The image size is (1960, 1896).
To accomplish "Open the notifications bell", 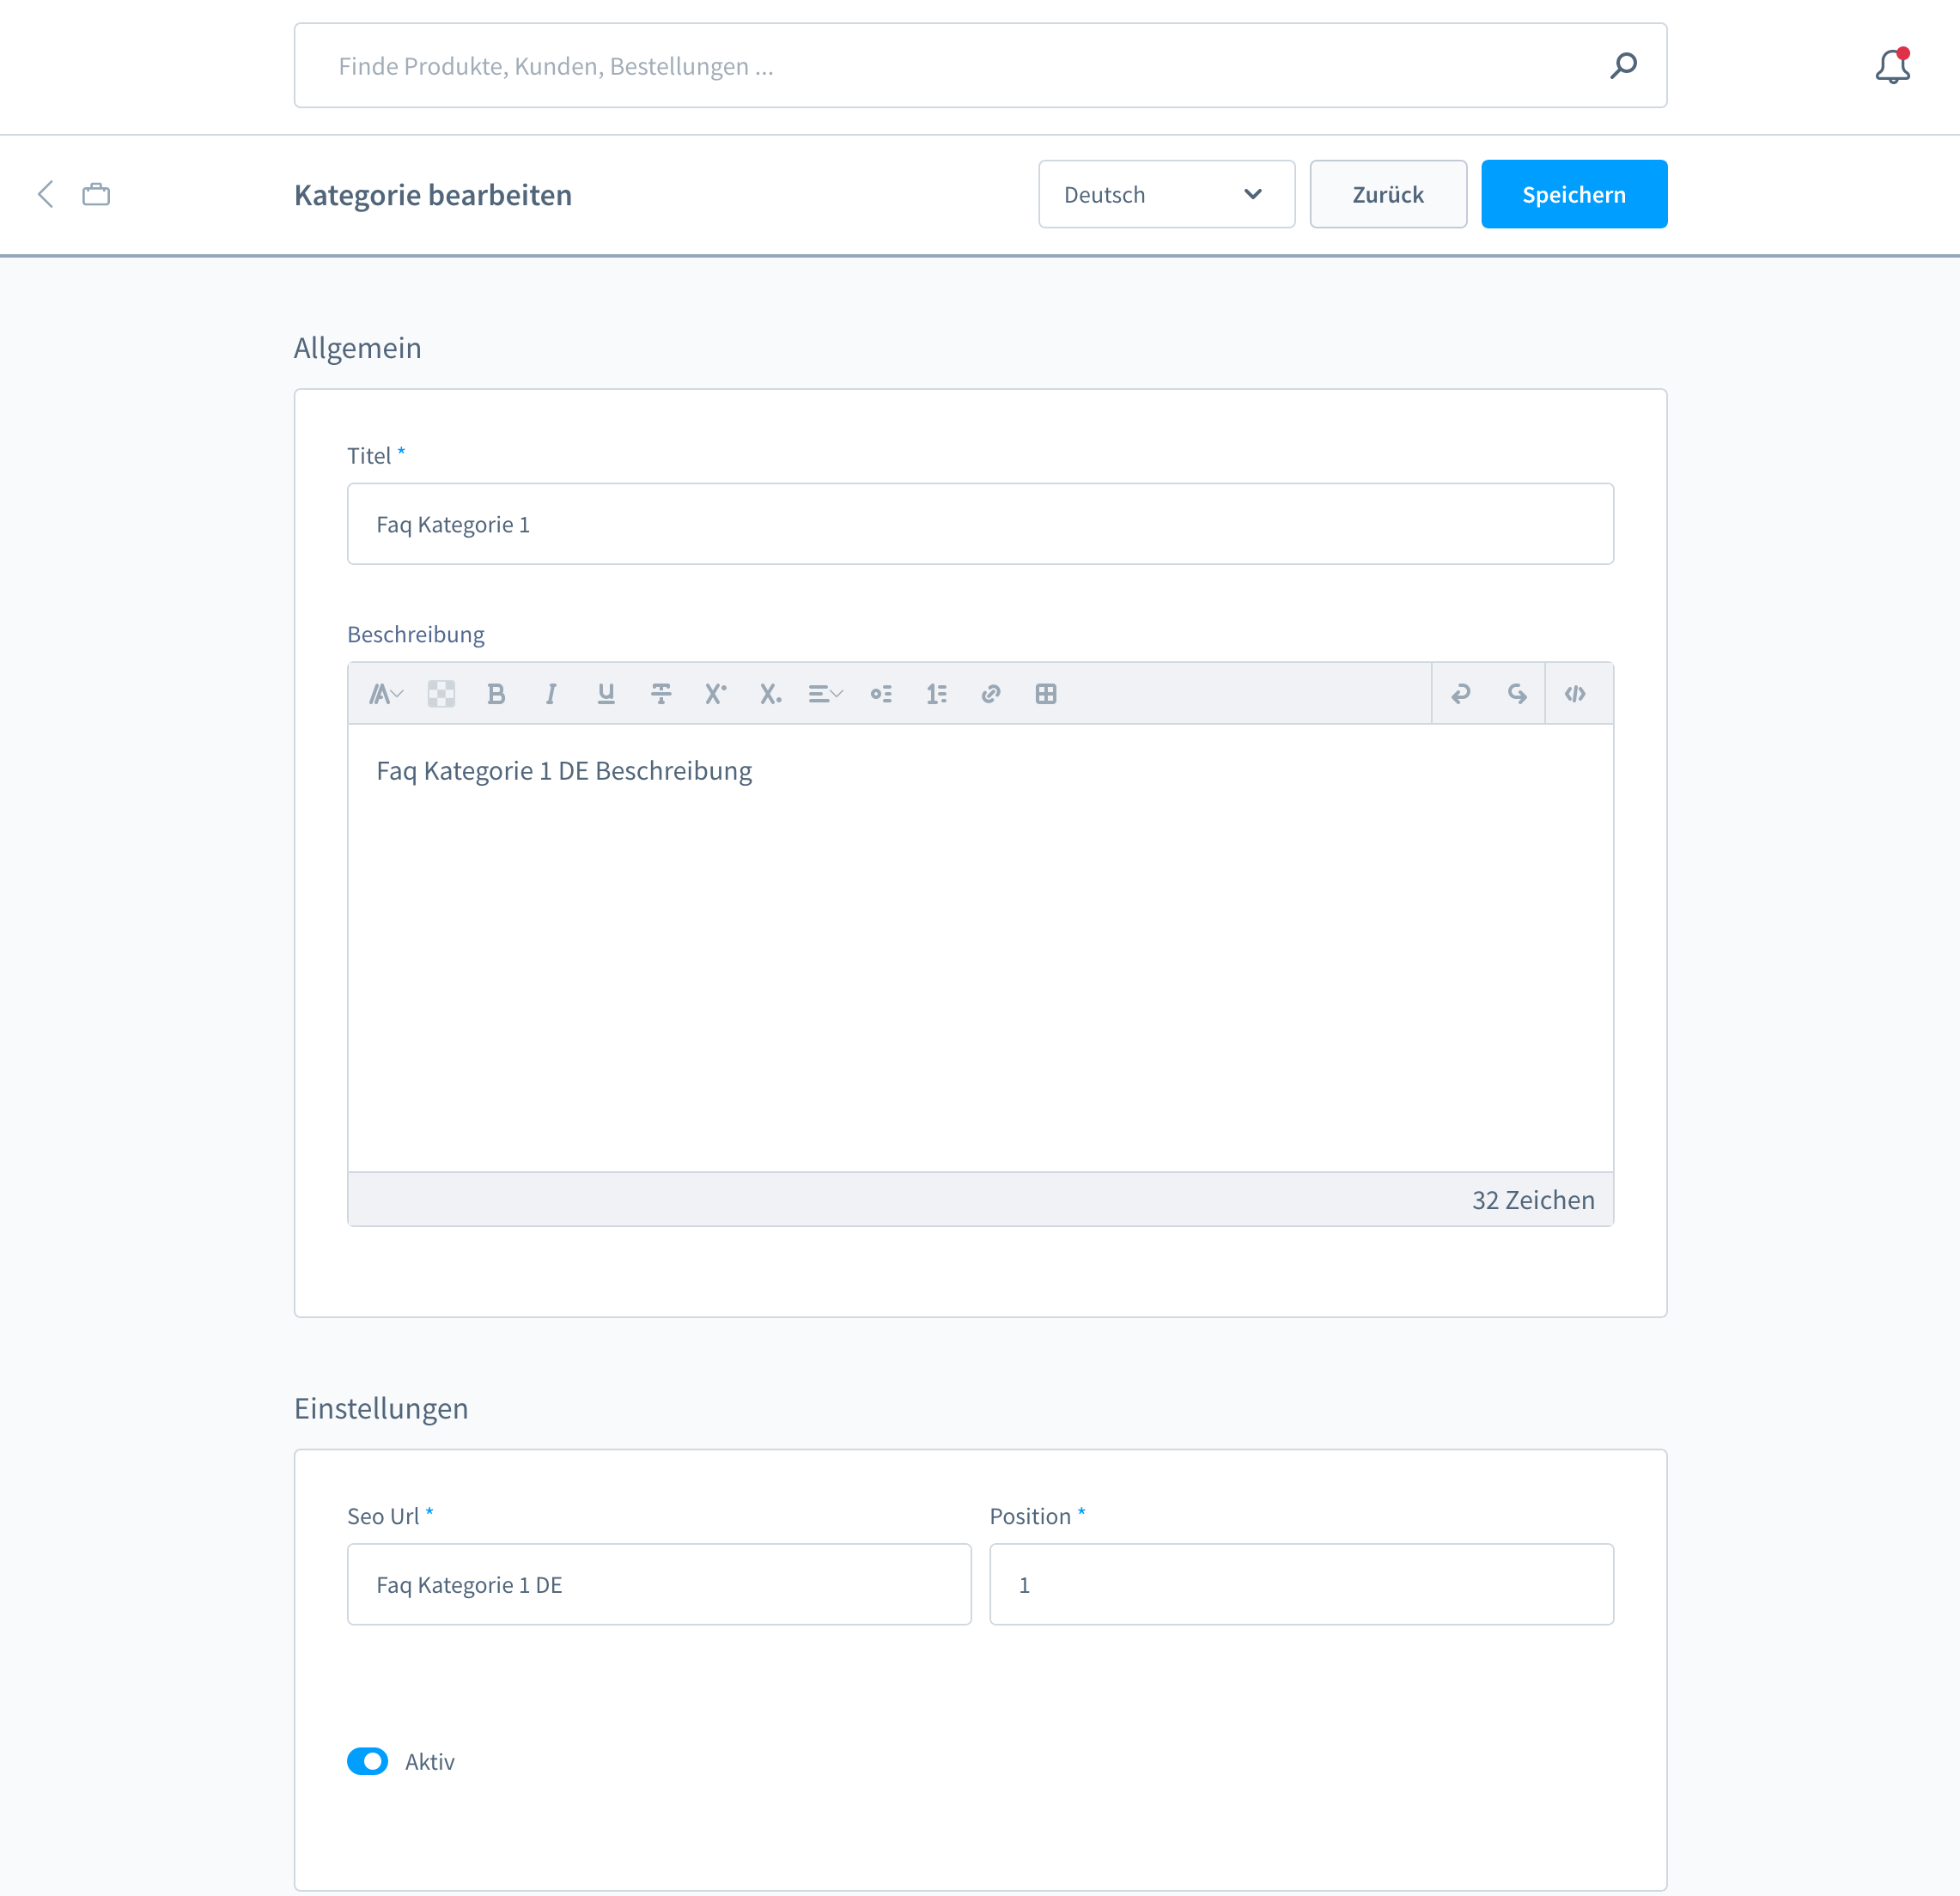I will (1892, 66).
